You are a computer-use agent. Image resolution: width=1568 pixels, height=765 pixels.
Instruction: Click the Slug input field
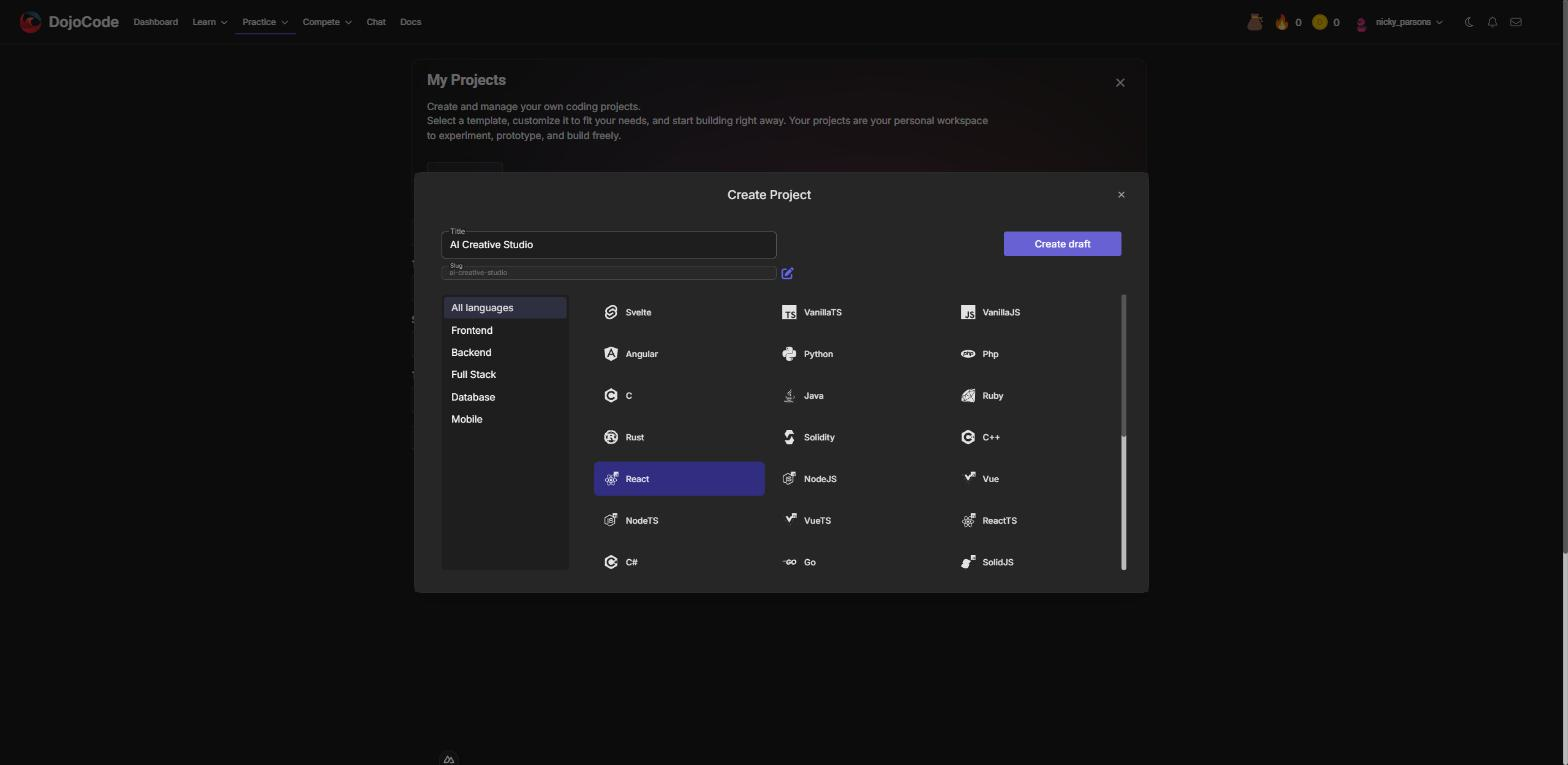pyautogui.click(x=609, y=273)
